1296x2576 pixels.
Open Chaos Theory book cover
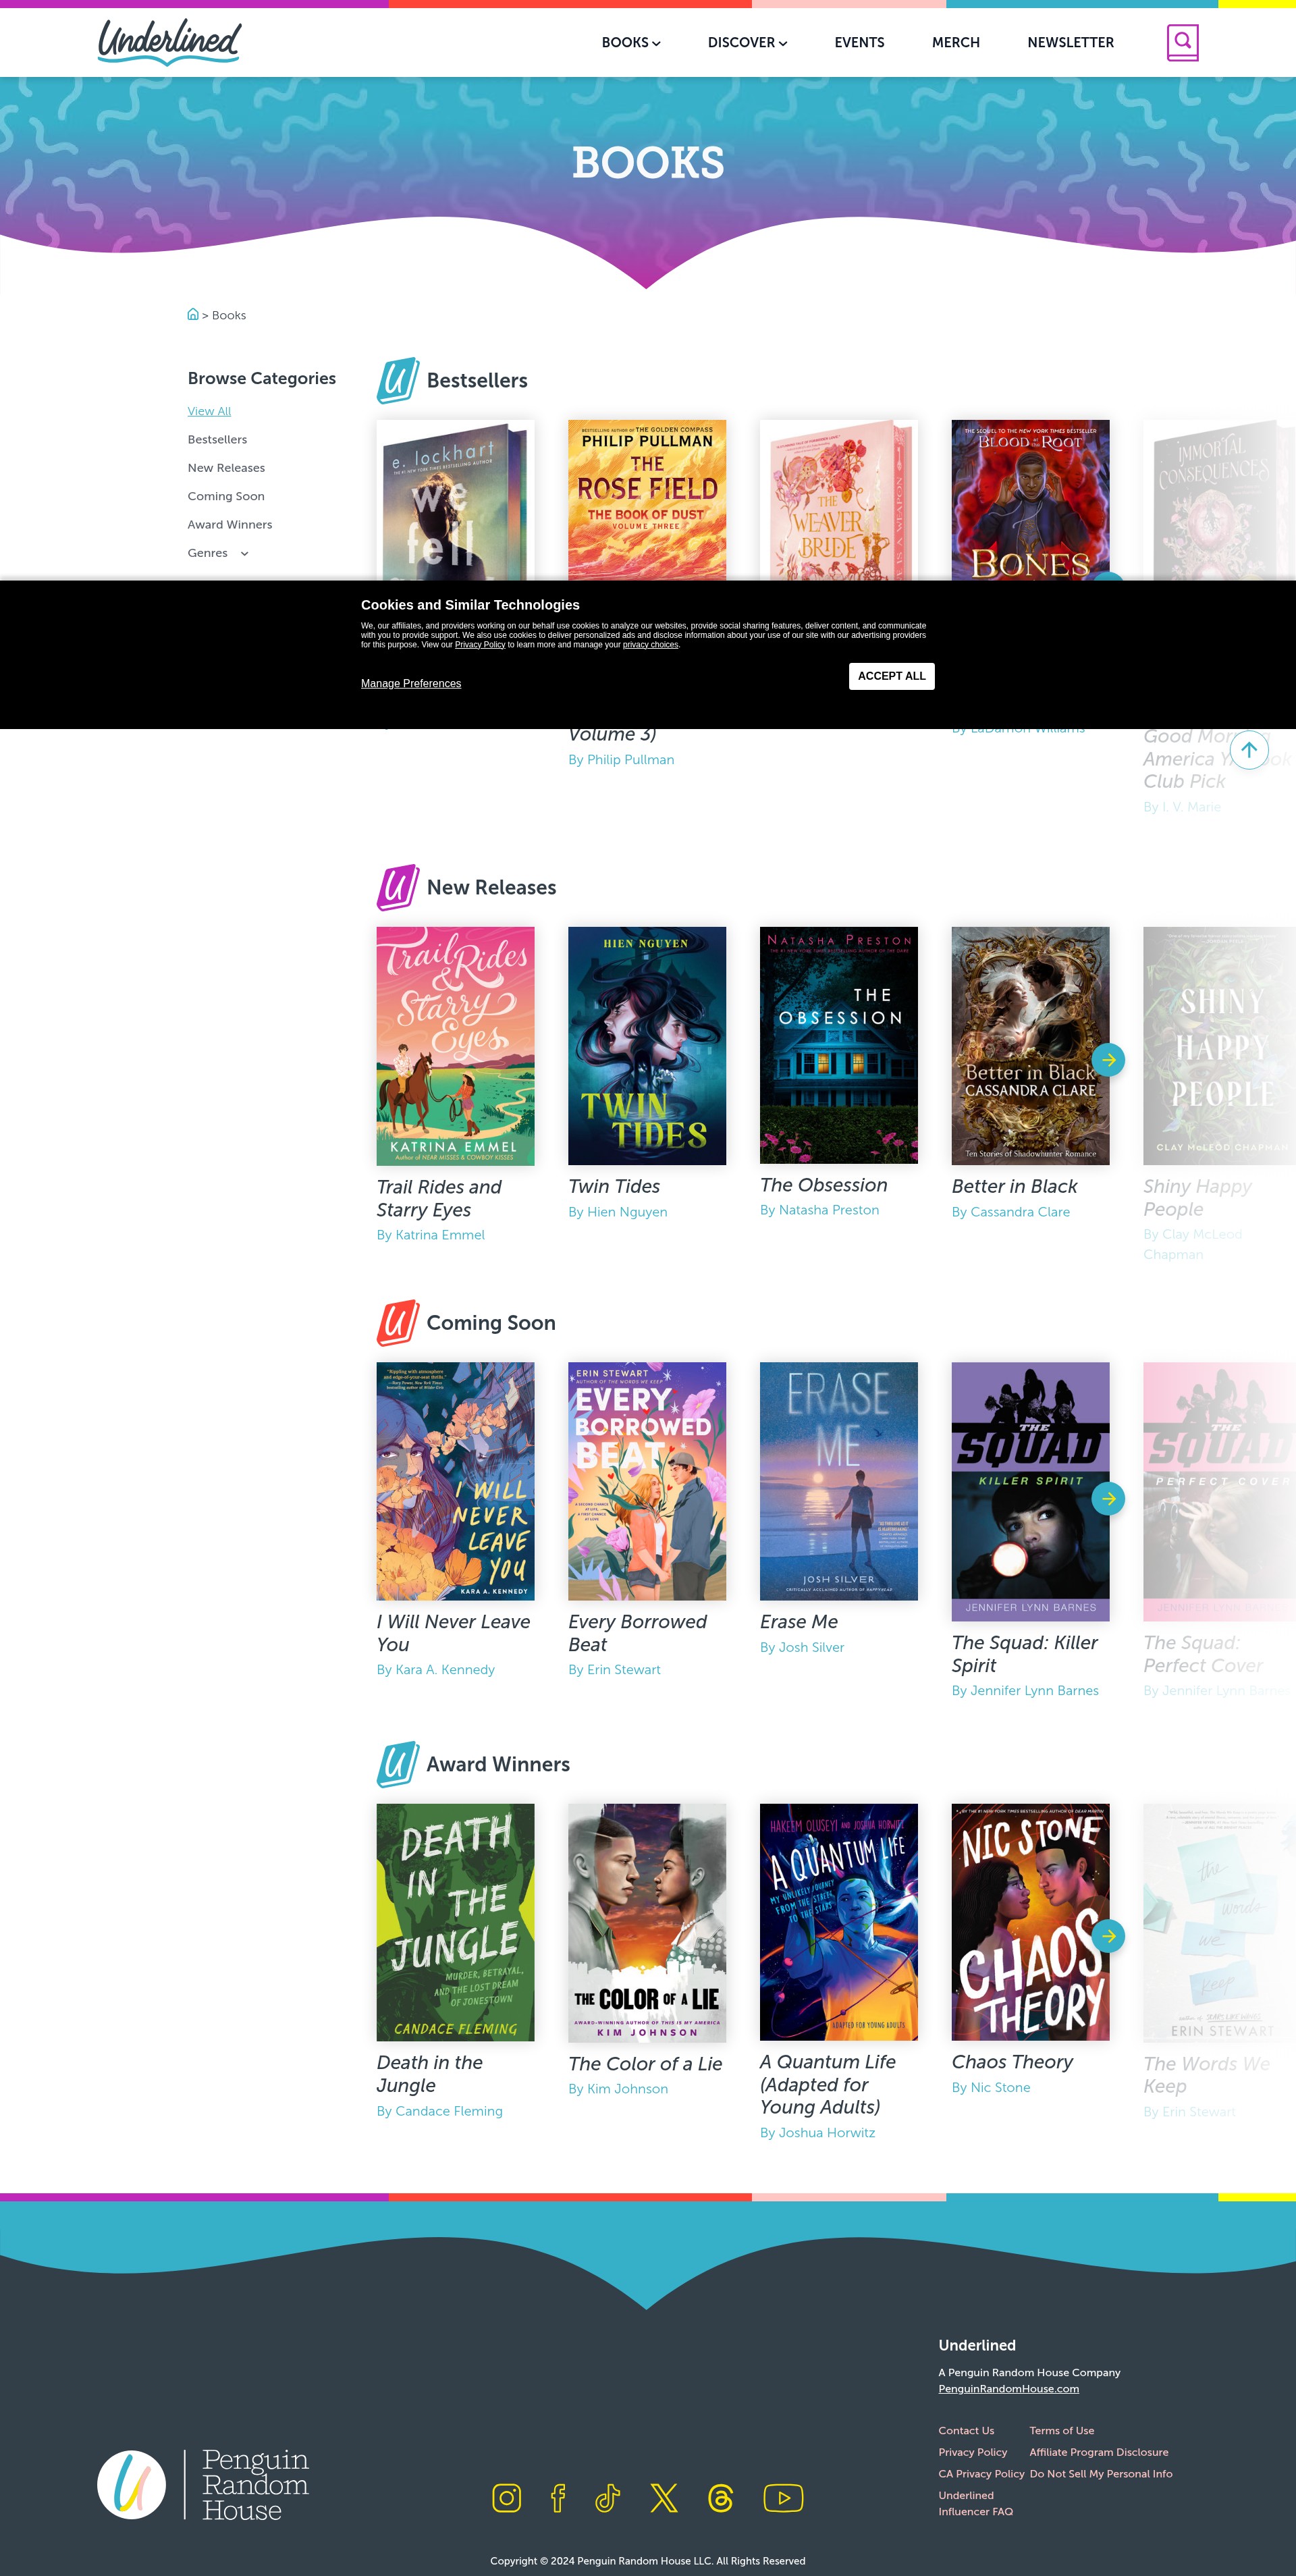pyautogui.click(x=1030, y=1922)
